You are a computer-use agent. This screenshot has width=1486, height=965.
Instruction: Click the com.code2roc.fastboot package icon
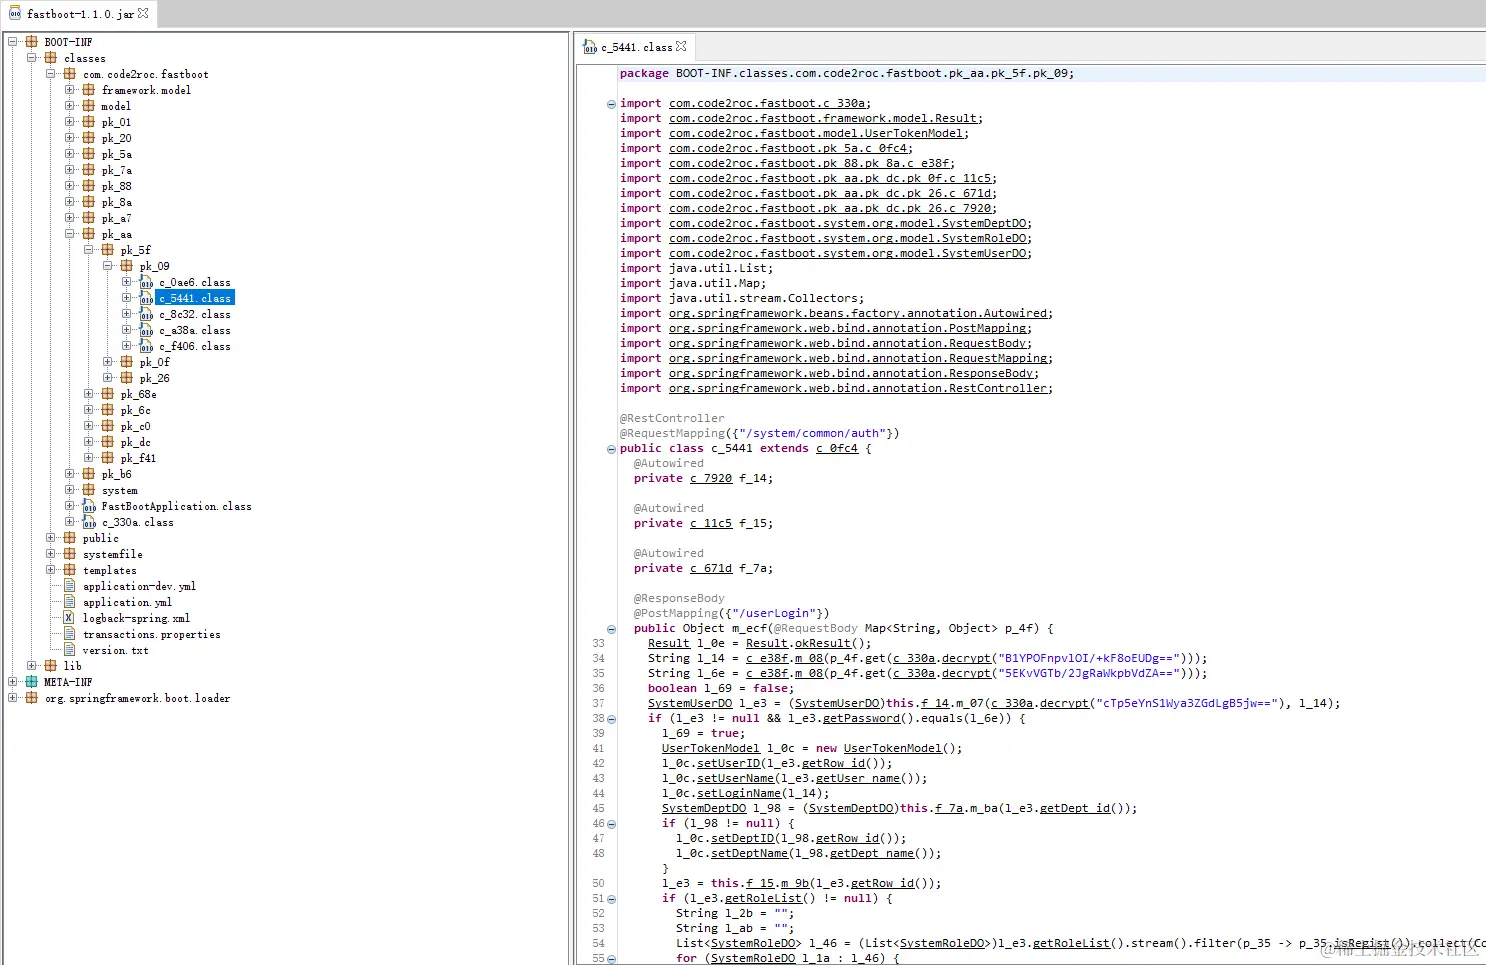(69, 74)
